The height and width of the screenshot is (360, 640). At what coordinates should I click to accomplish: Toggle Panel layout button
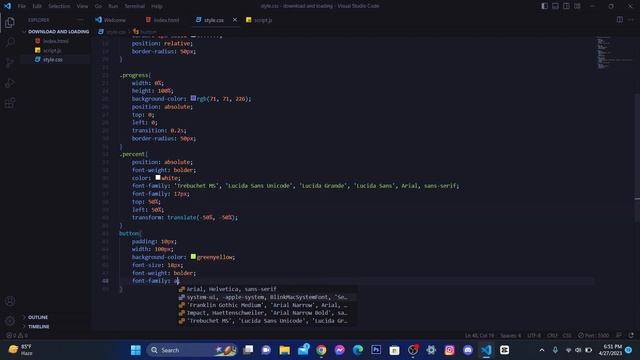[556, 6]
